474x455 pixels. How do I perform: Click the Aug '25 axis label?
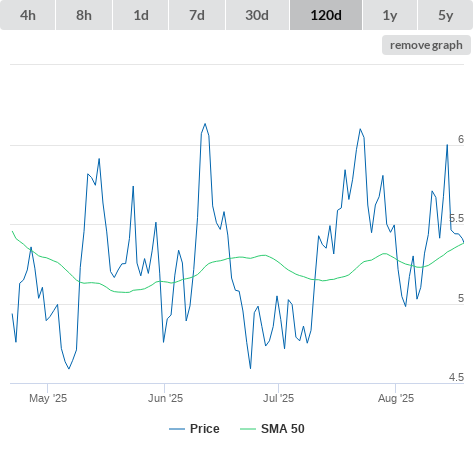click(x=396, y=398)
